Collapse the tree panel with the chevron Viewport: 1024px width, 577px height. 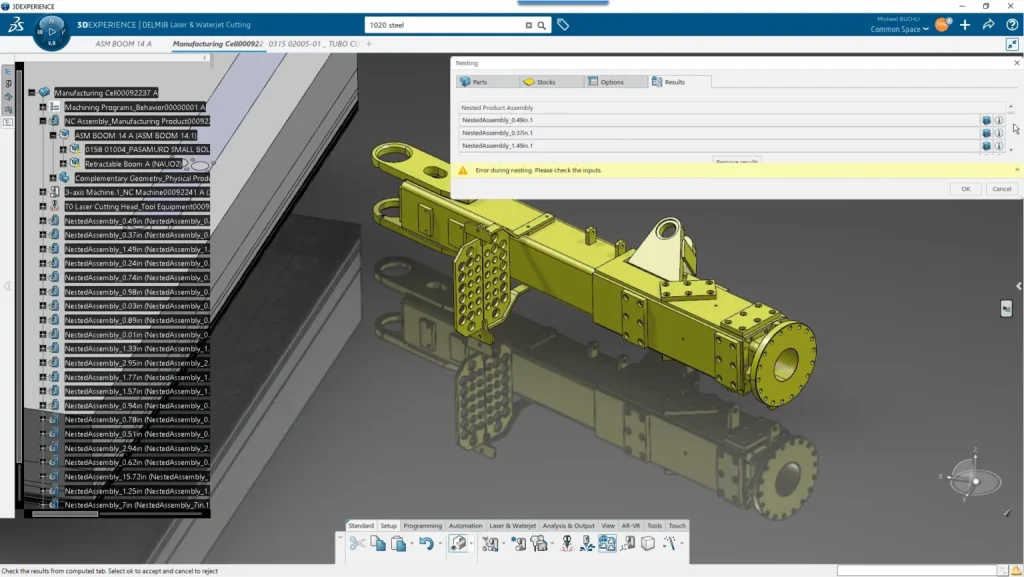tap(204, 58)
